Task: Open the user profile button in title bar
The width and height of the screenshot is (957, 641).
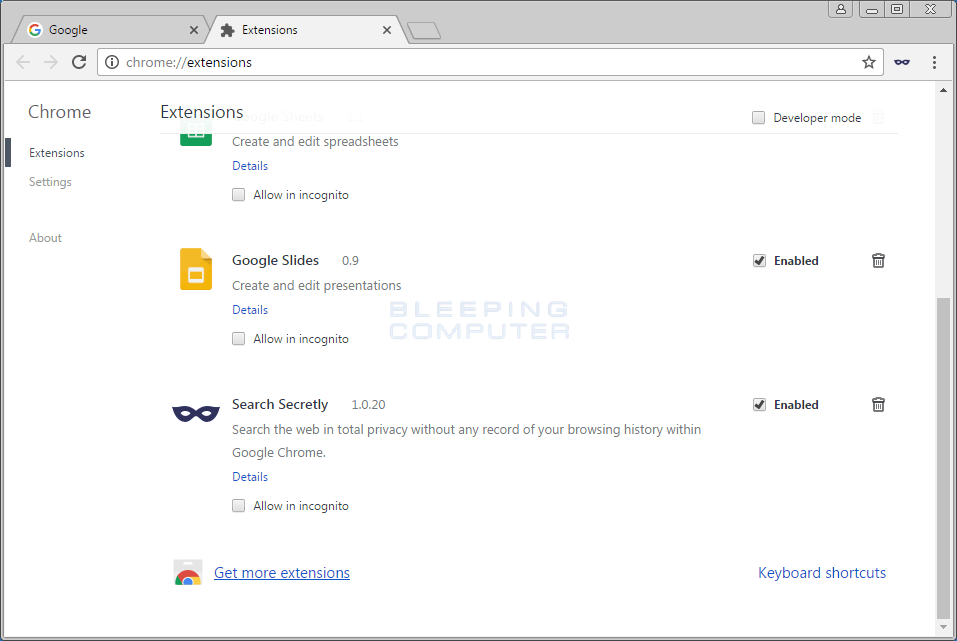Action: [841, 9]
